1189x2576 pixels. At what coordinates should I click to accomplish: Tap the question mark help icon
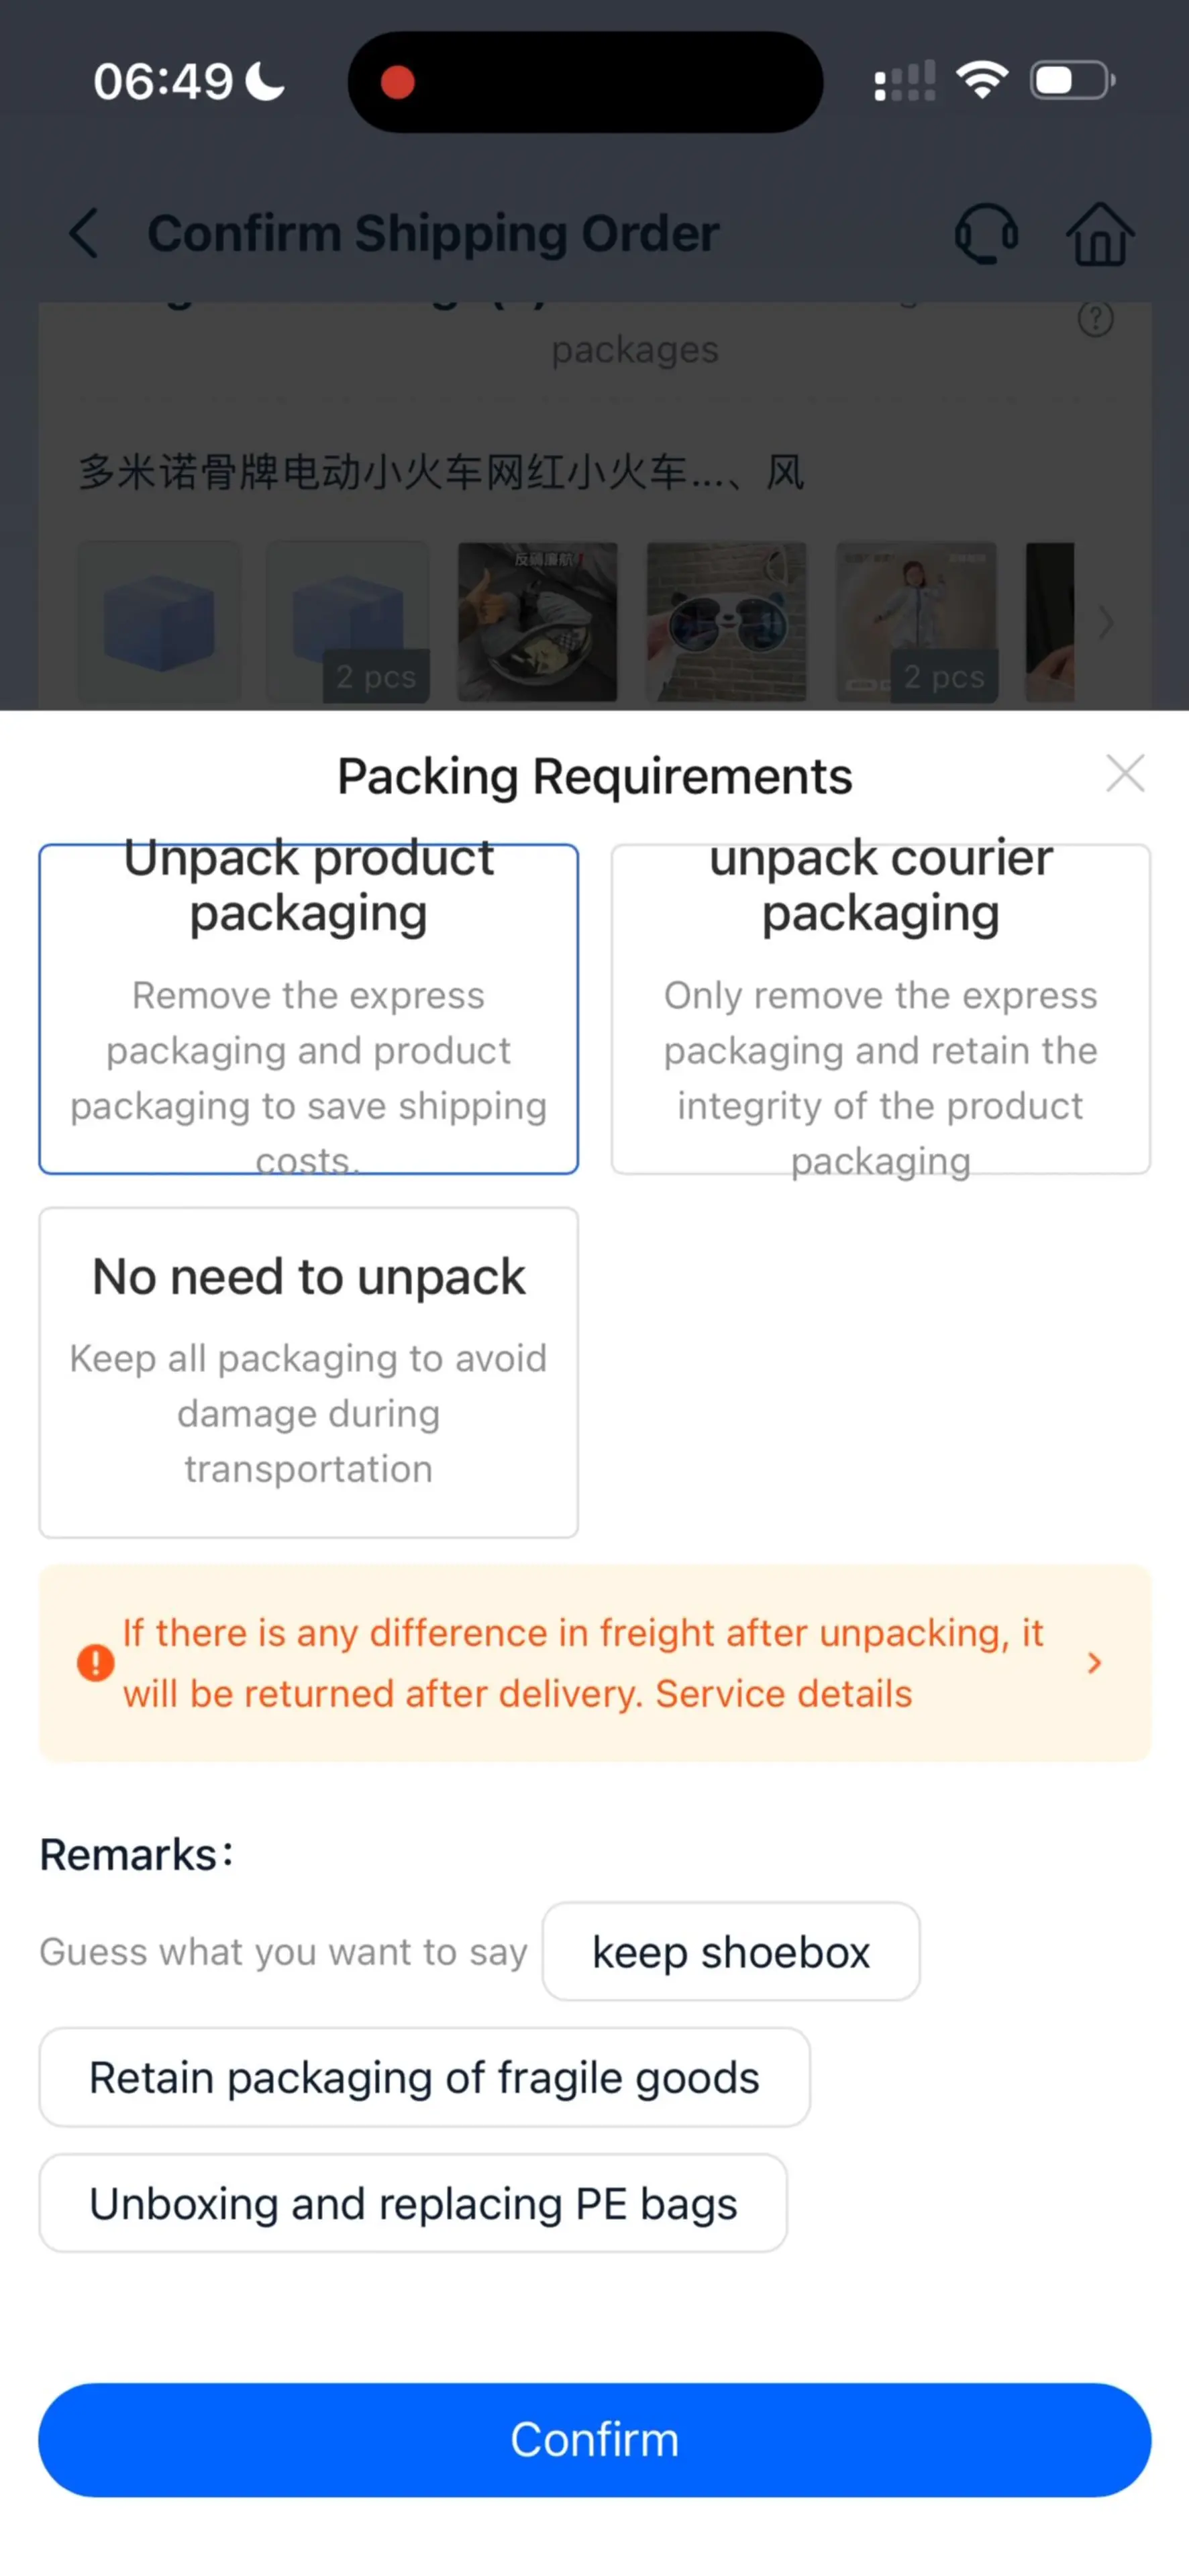(x=1095, y=320)
